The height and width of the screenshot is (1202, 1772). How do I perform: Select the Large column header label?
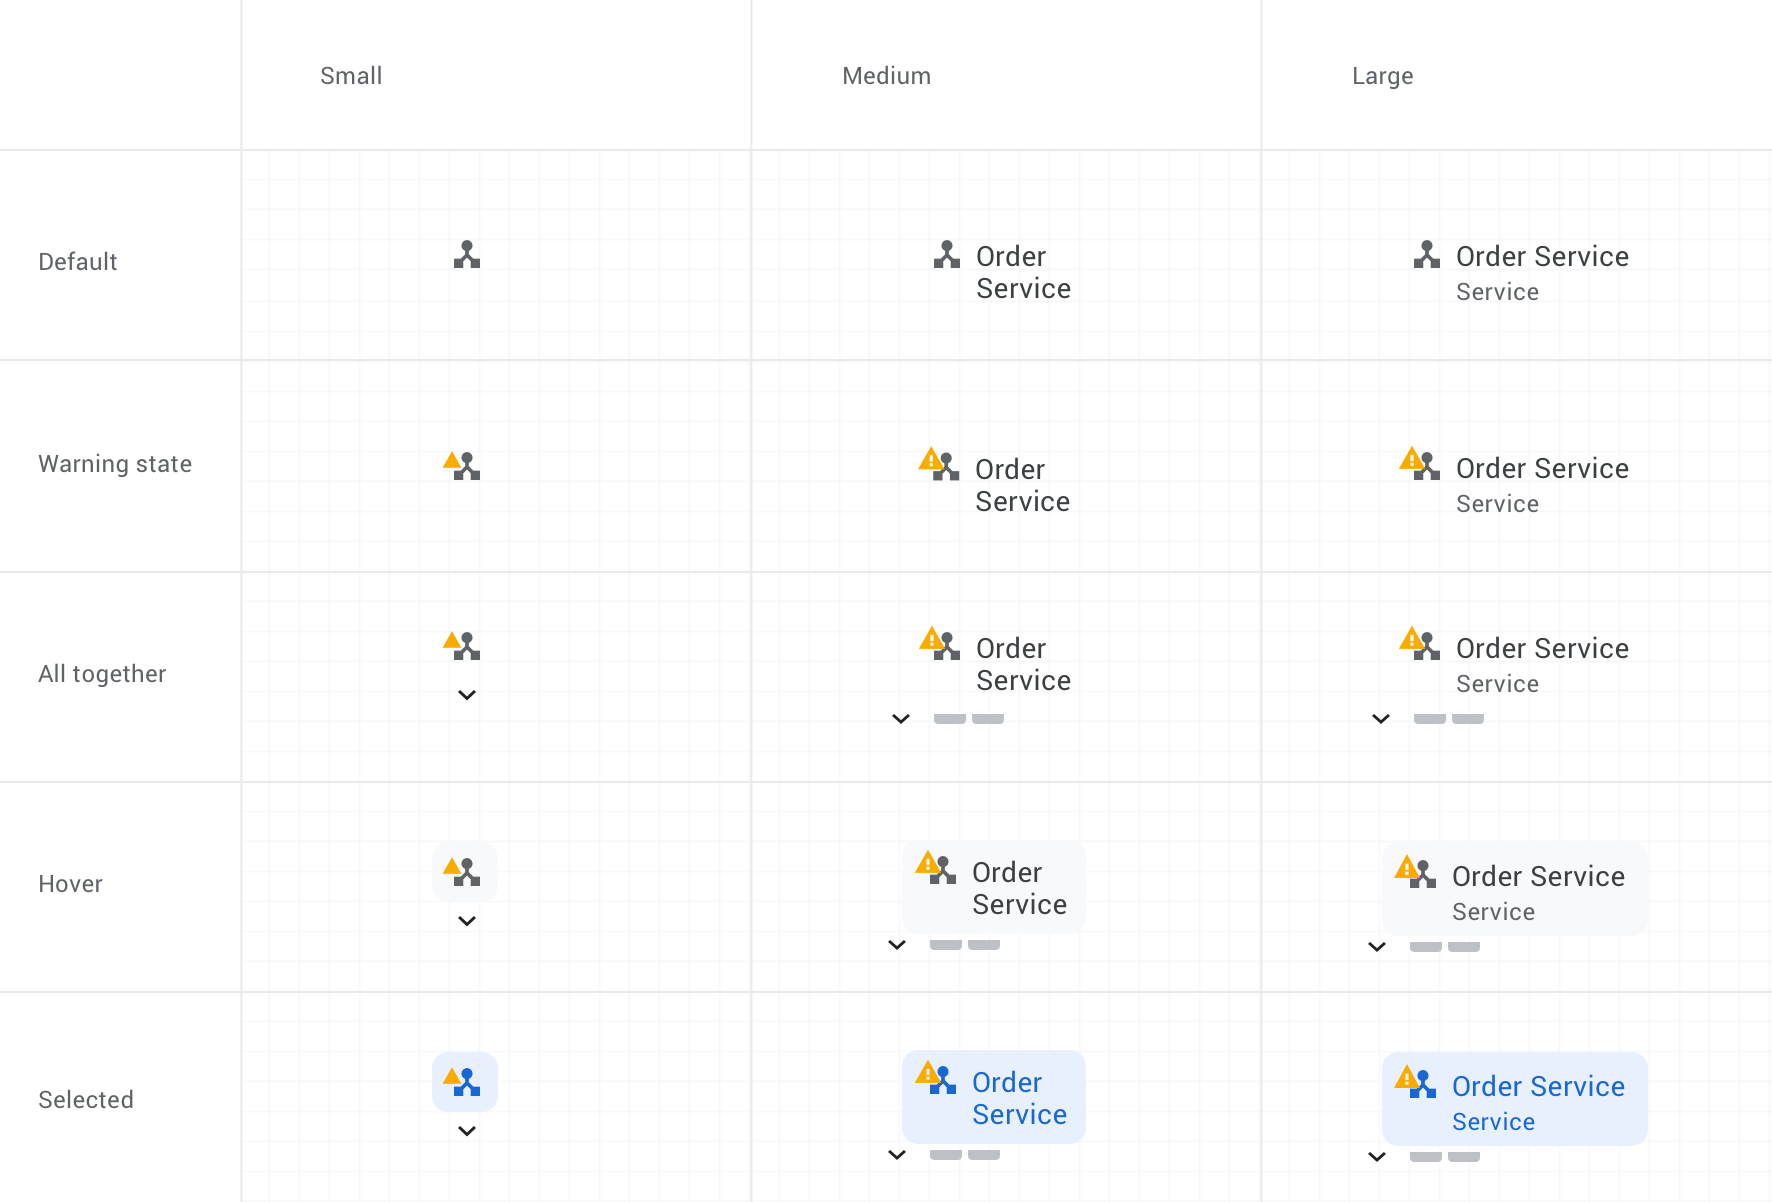coord(1383,75)
